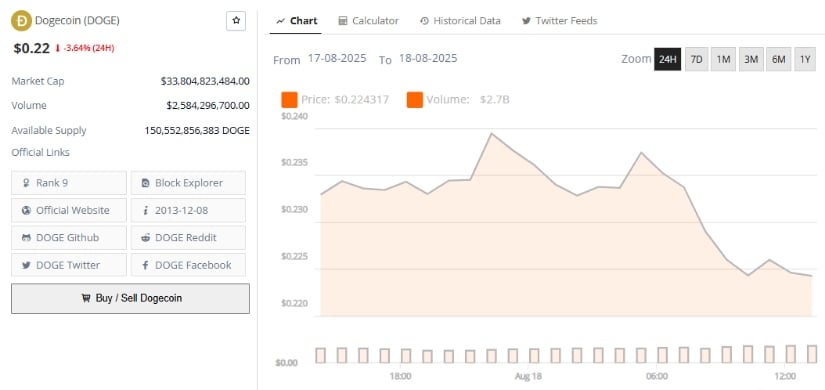Click the Rank award icon
This screenshot has height=390, width=825.
point(26,183)
